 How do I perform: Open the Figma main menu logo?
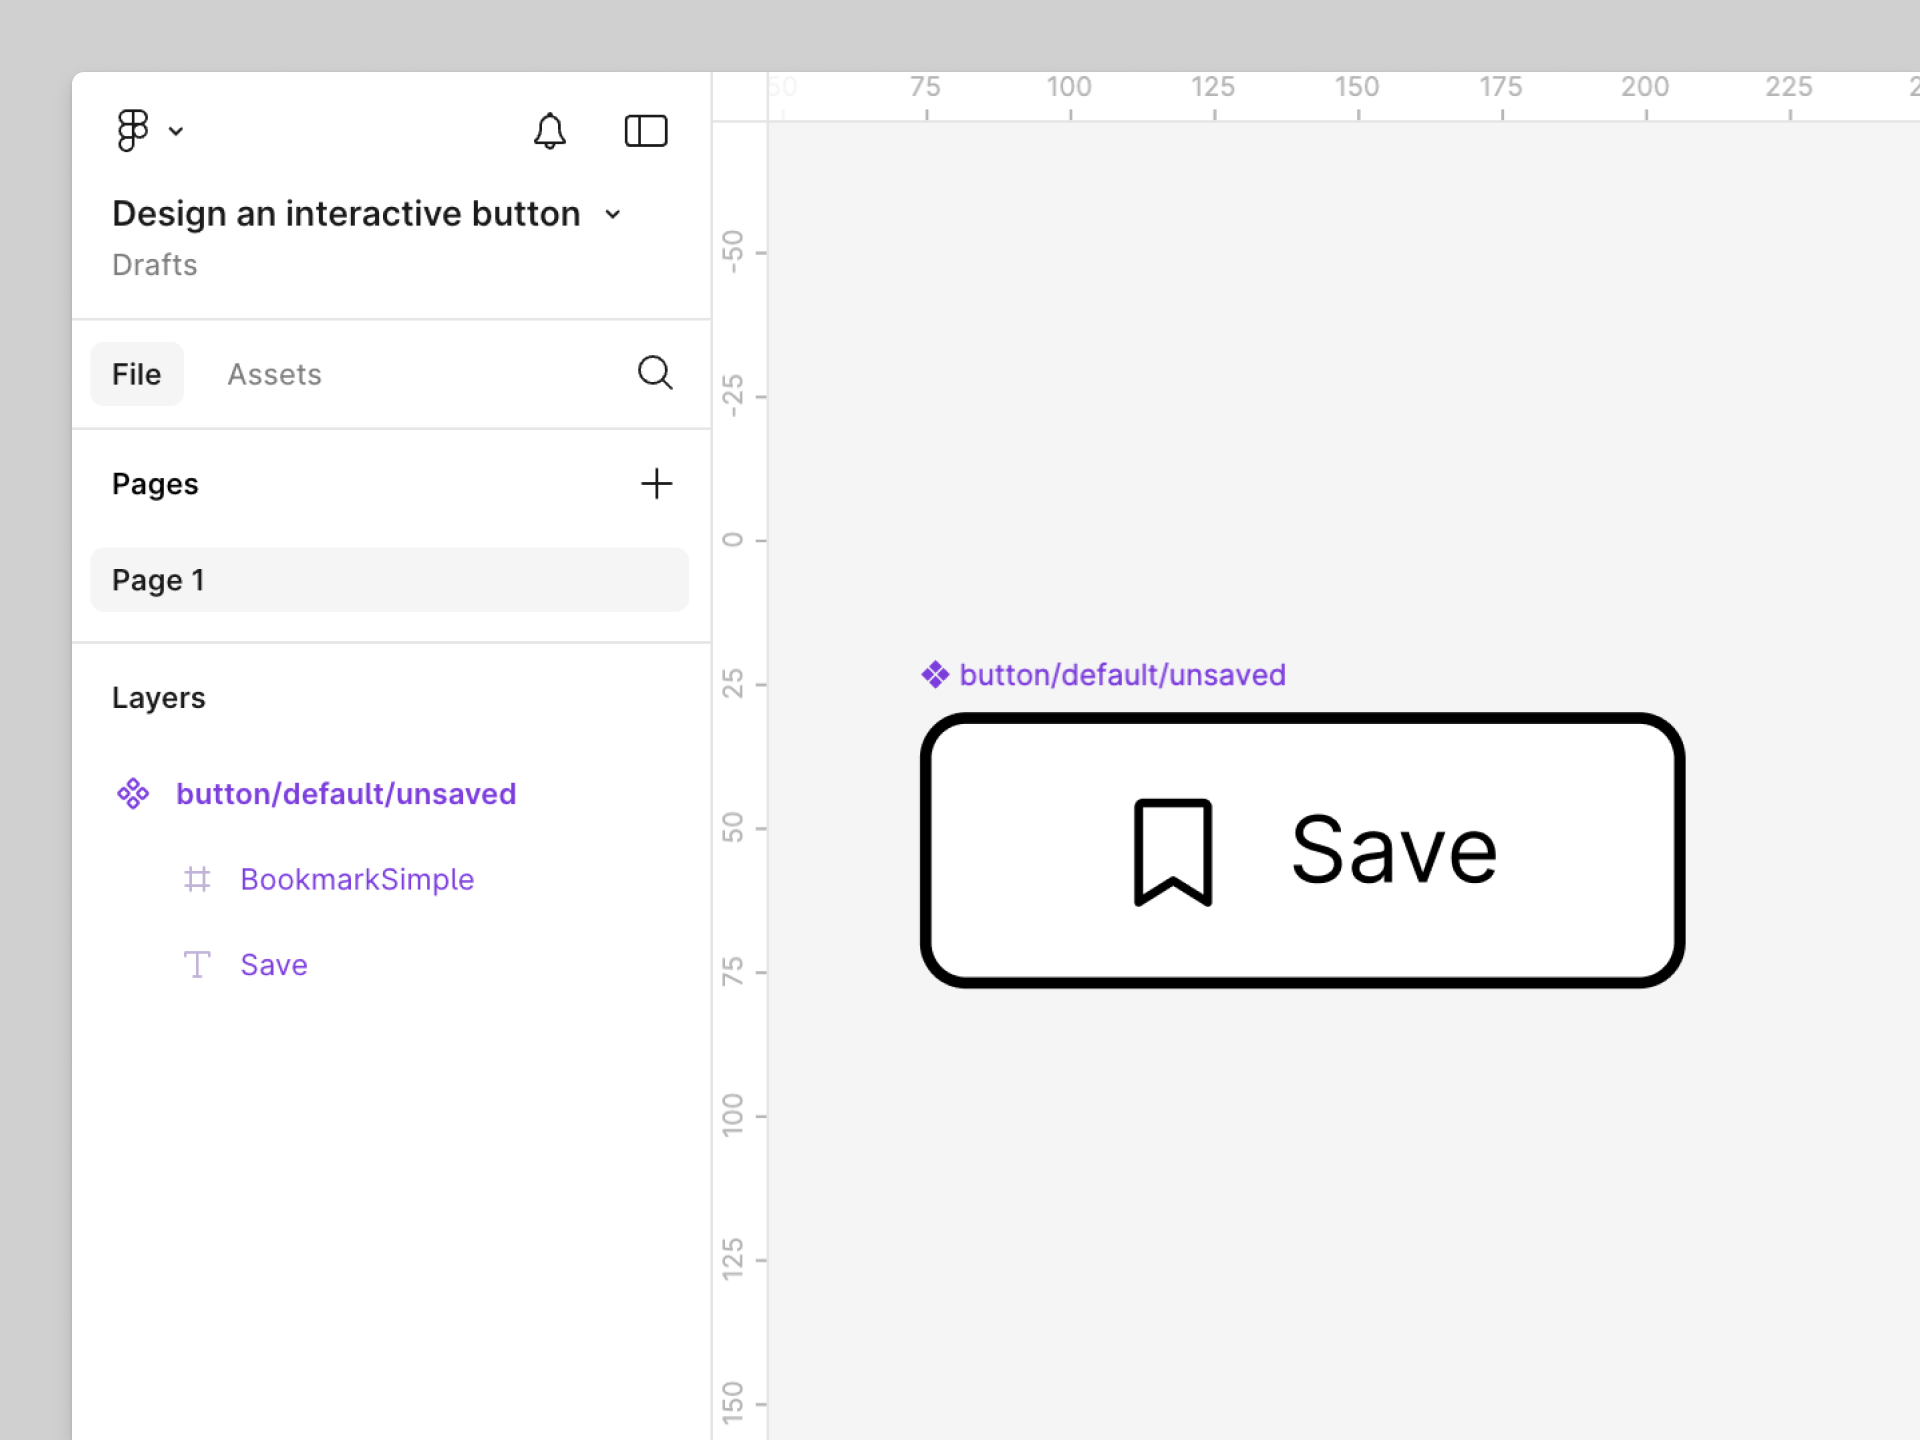pyautogui.click(x=132, y=130)
